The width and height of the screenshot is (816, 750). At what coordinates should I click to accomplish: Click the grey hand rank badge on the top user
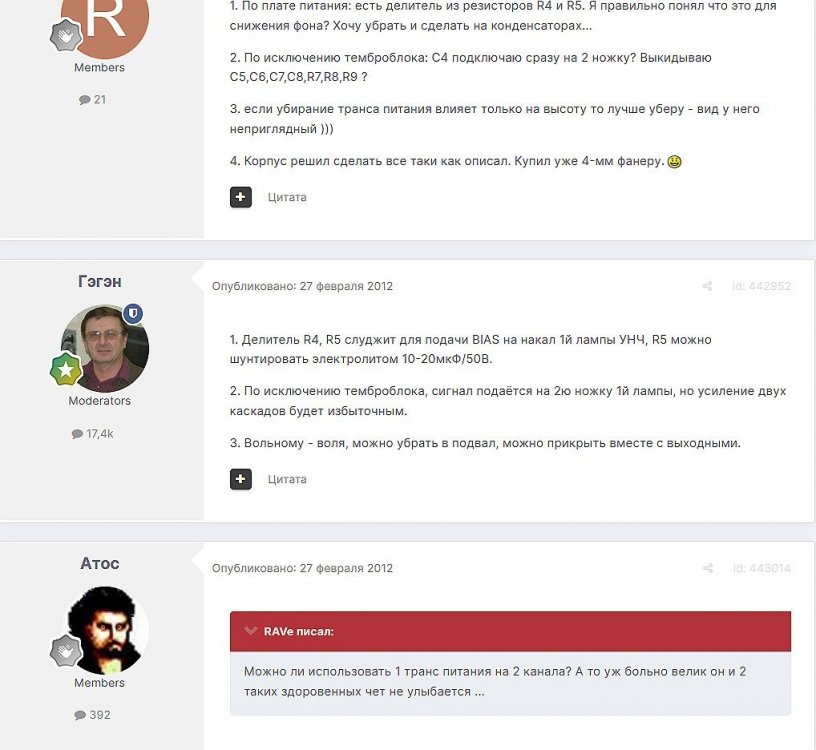[66, 35]
